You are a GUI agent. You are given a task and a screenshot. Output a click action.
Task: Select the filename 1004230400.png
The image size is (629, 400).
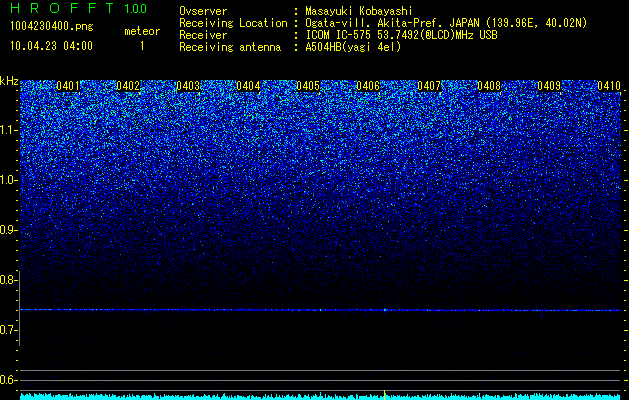52,26
